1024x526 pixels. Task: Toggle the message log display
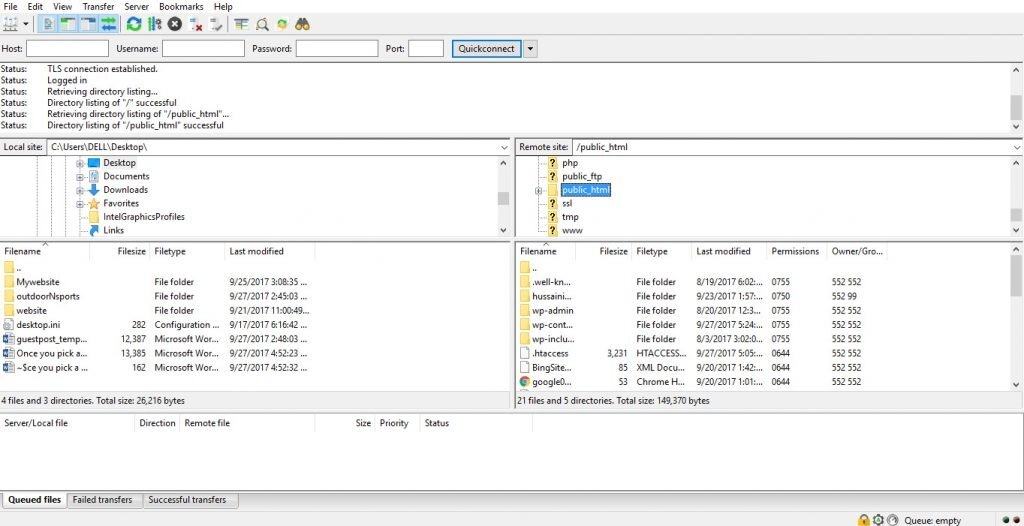pyautogui.click(x=47, y=24)
